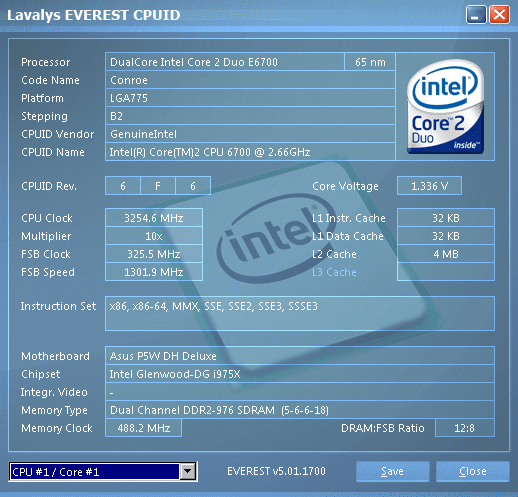Select the processor name DualCore Intel Core 2 Duo E6700
This screenshot has width=518, height=497.
(x=225, y=62)
